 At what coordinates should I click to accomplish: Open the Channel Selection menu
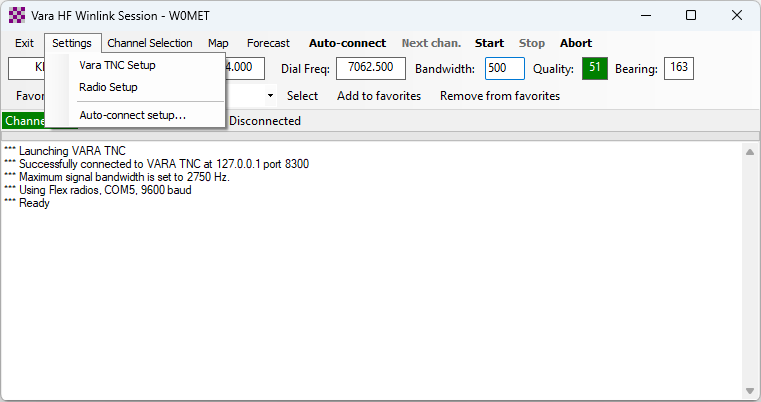pos(149,43)
